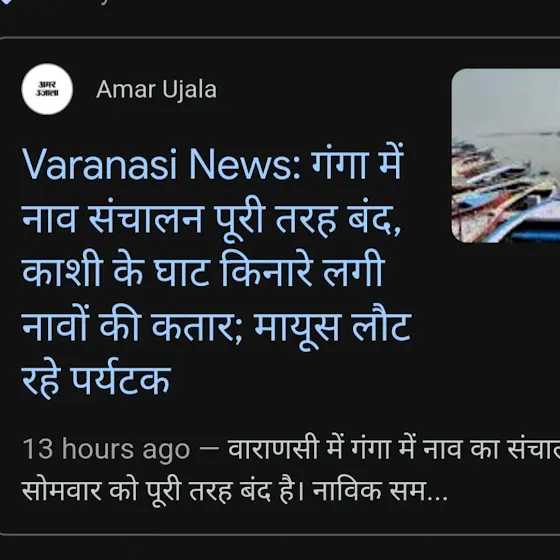The image size is (560, 560).
Task: Click snippet line 'सोमवार को पूरी तरह बंद है'
Action: [x=163, y=491]
